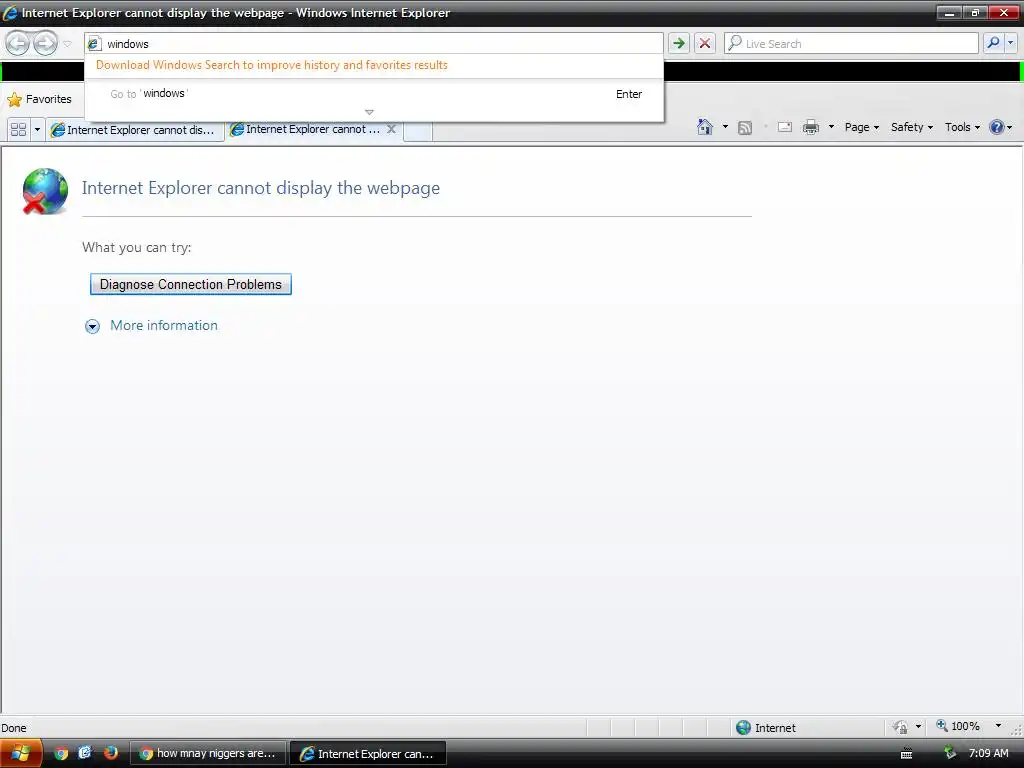Image resolution: width=1024 pixels, height=768 pixels.
Task: Click the RSS feeds icon
Action: [744, 127]
